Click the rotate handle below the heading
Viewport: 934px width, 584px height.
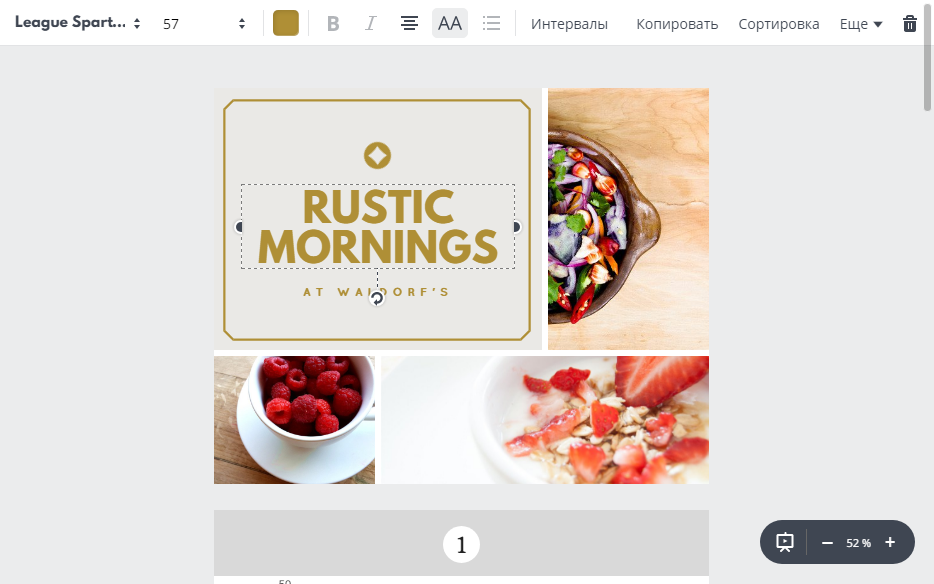[377, 298]
